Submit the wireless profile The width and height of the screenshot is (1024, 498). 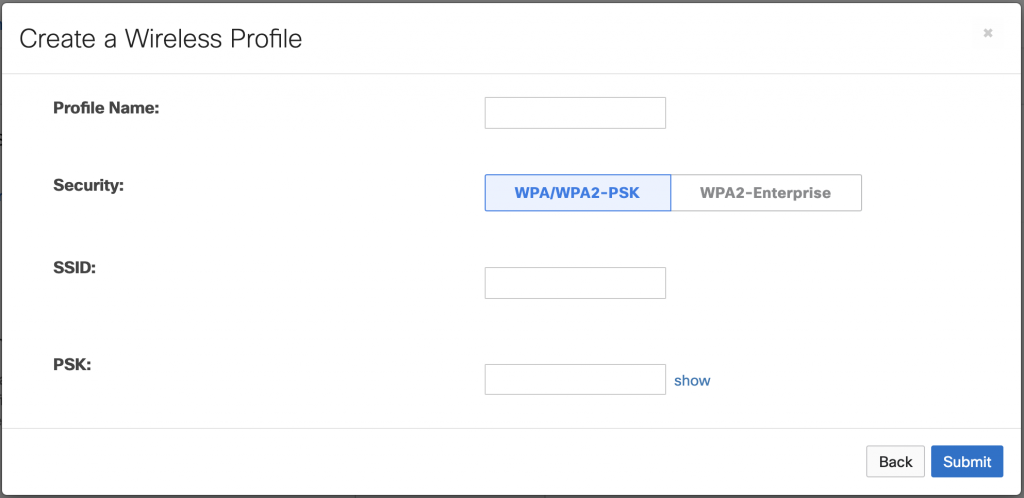(966, 461)
